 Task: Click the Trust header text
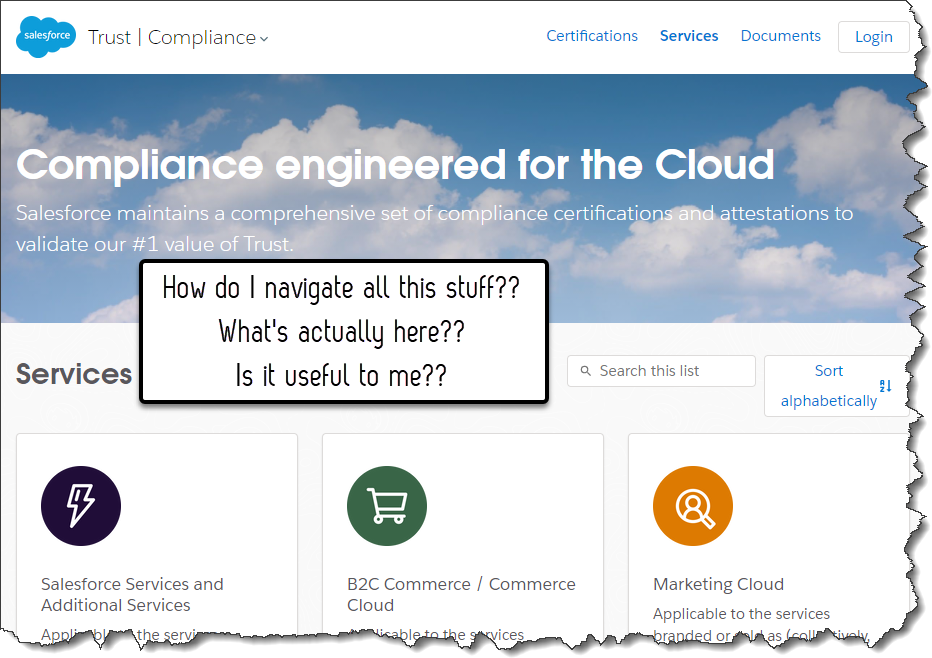pos(109,37)
